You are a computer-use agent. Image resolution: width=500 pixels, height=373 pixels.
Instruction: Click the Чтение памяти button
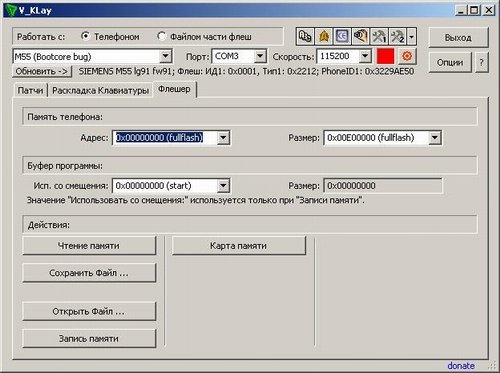(x=89, y=246)
